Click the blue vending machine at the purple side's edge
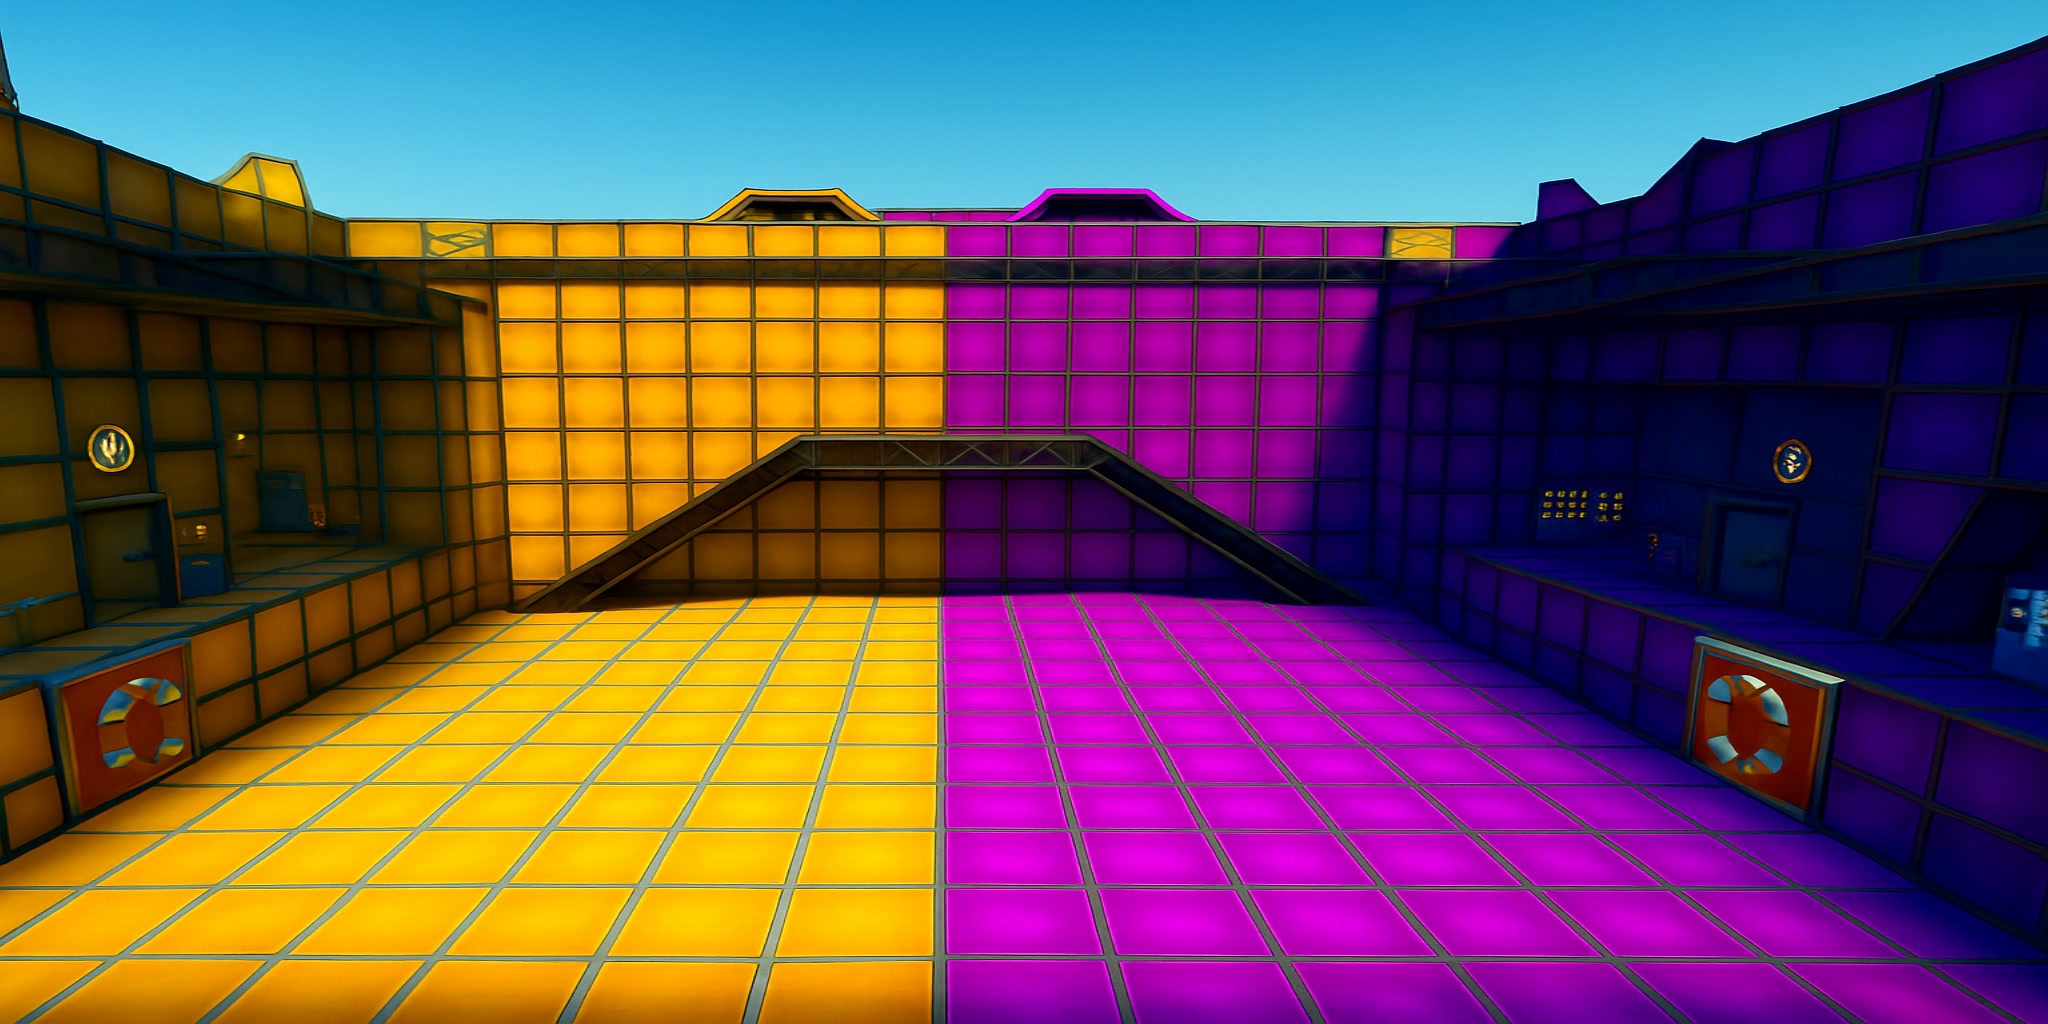Image resolution: width=2048 pixels, height=1024 pixels. 2021,628
